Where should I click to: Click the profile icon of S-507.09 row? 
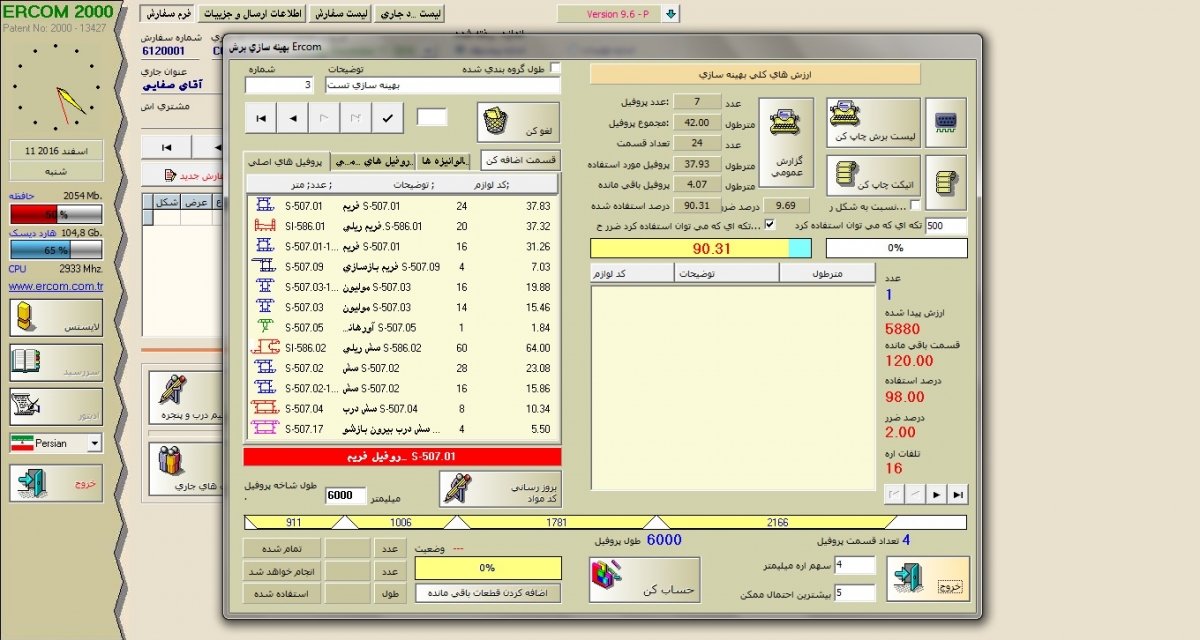[x=266, y=267]
